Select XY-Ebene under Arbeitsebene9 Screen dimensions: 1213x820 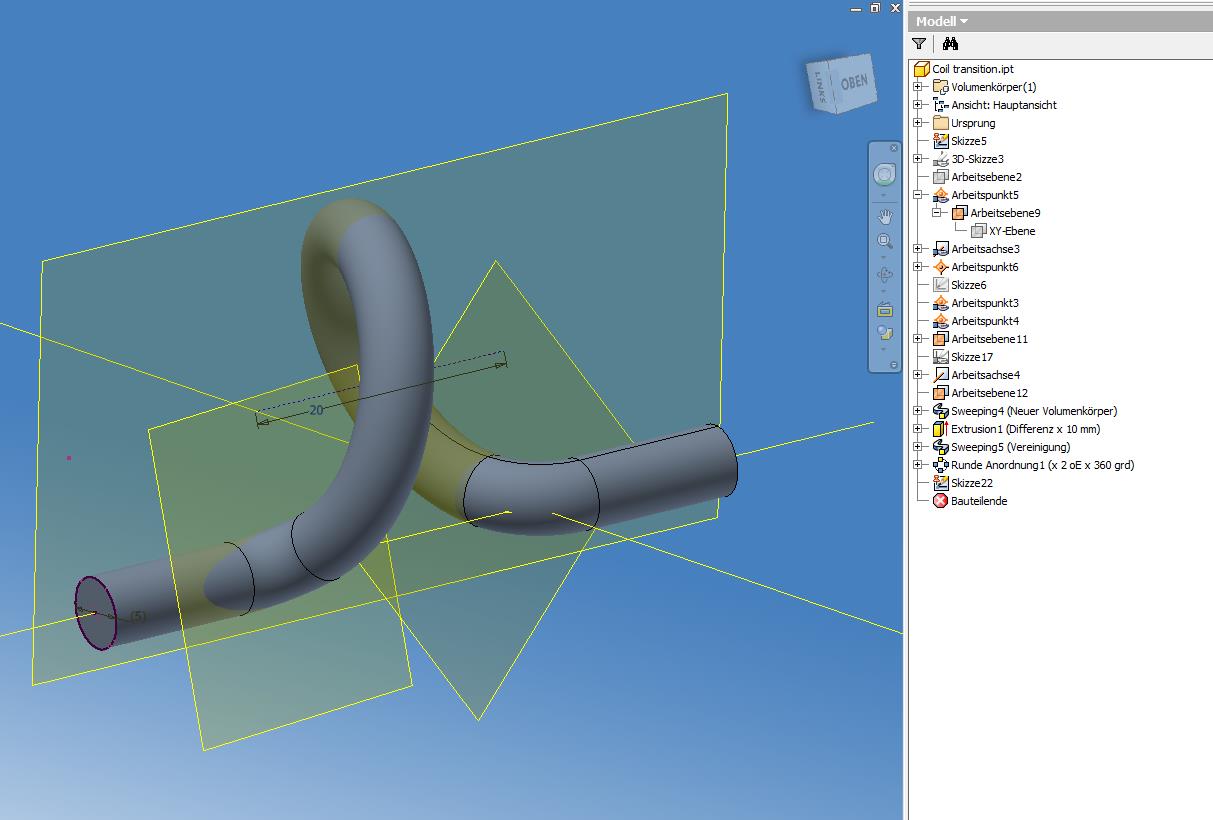[1010, 230]
